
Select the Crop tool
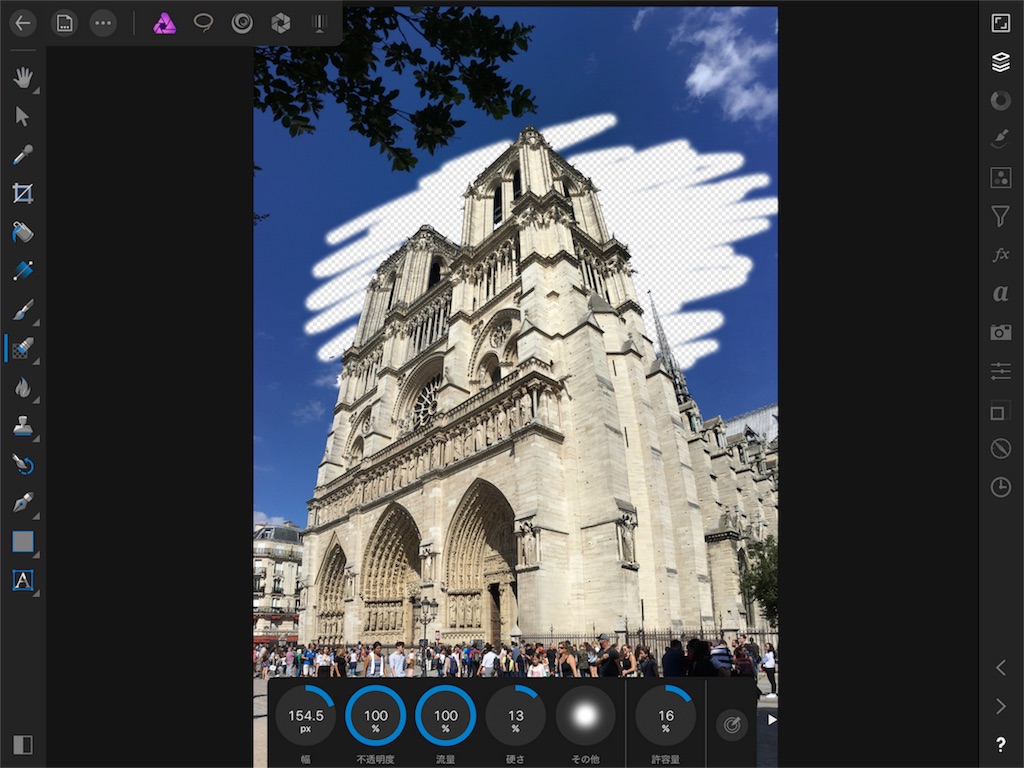(x=23, y=193)
